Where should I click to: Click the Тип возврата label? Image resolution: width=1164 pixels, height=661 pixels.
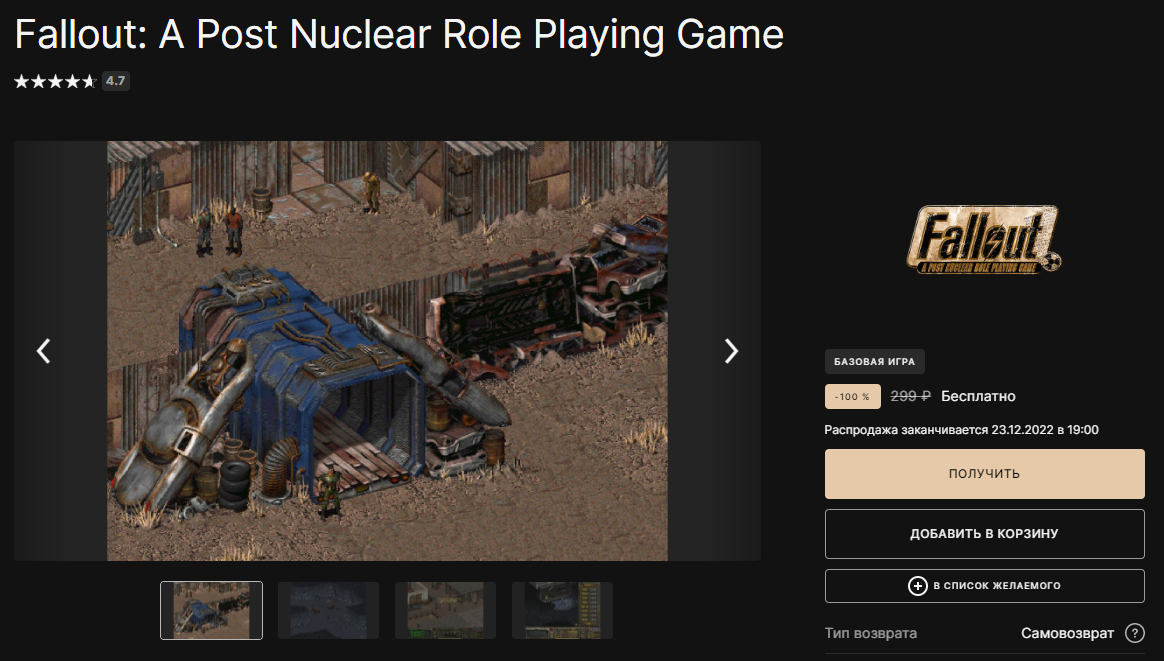871,633
